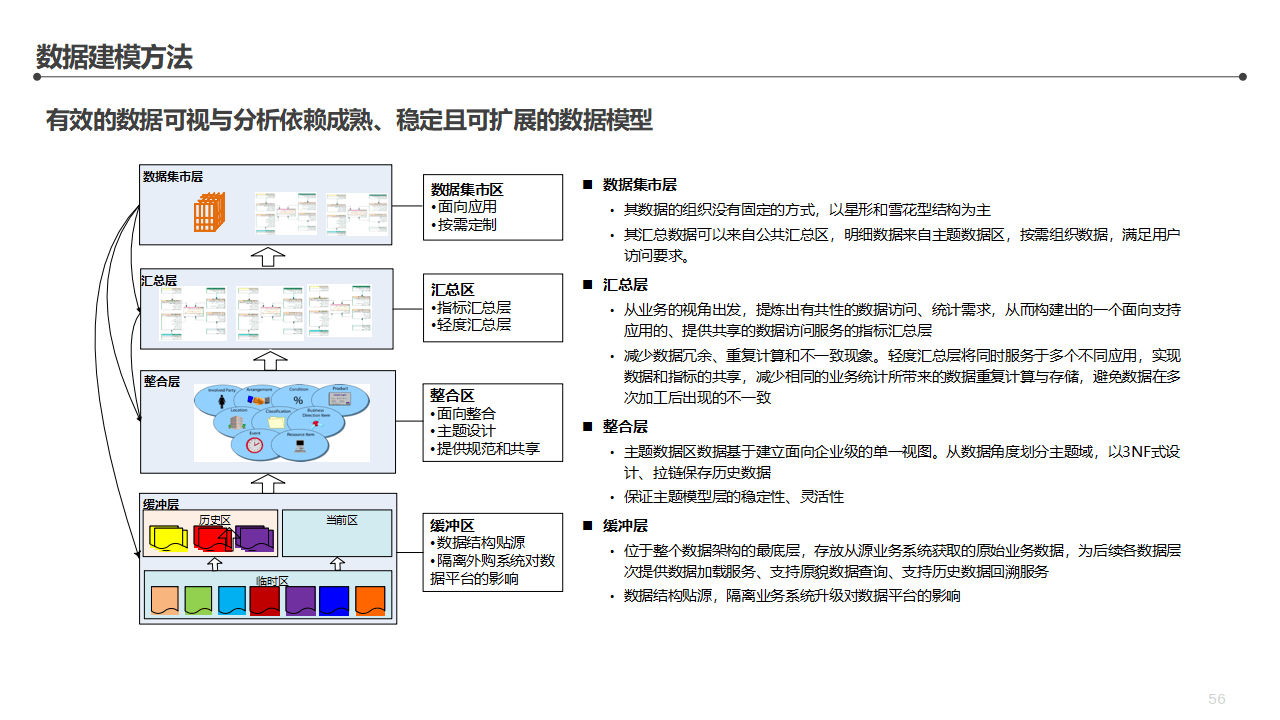Click the subtitle starting with 有效的数据可视

(x=349, y=120)
